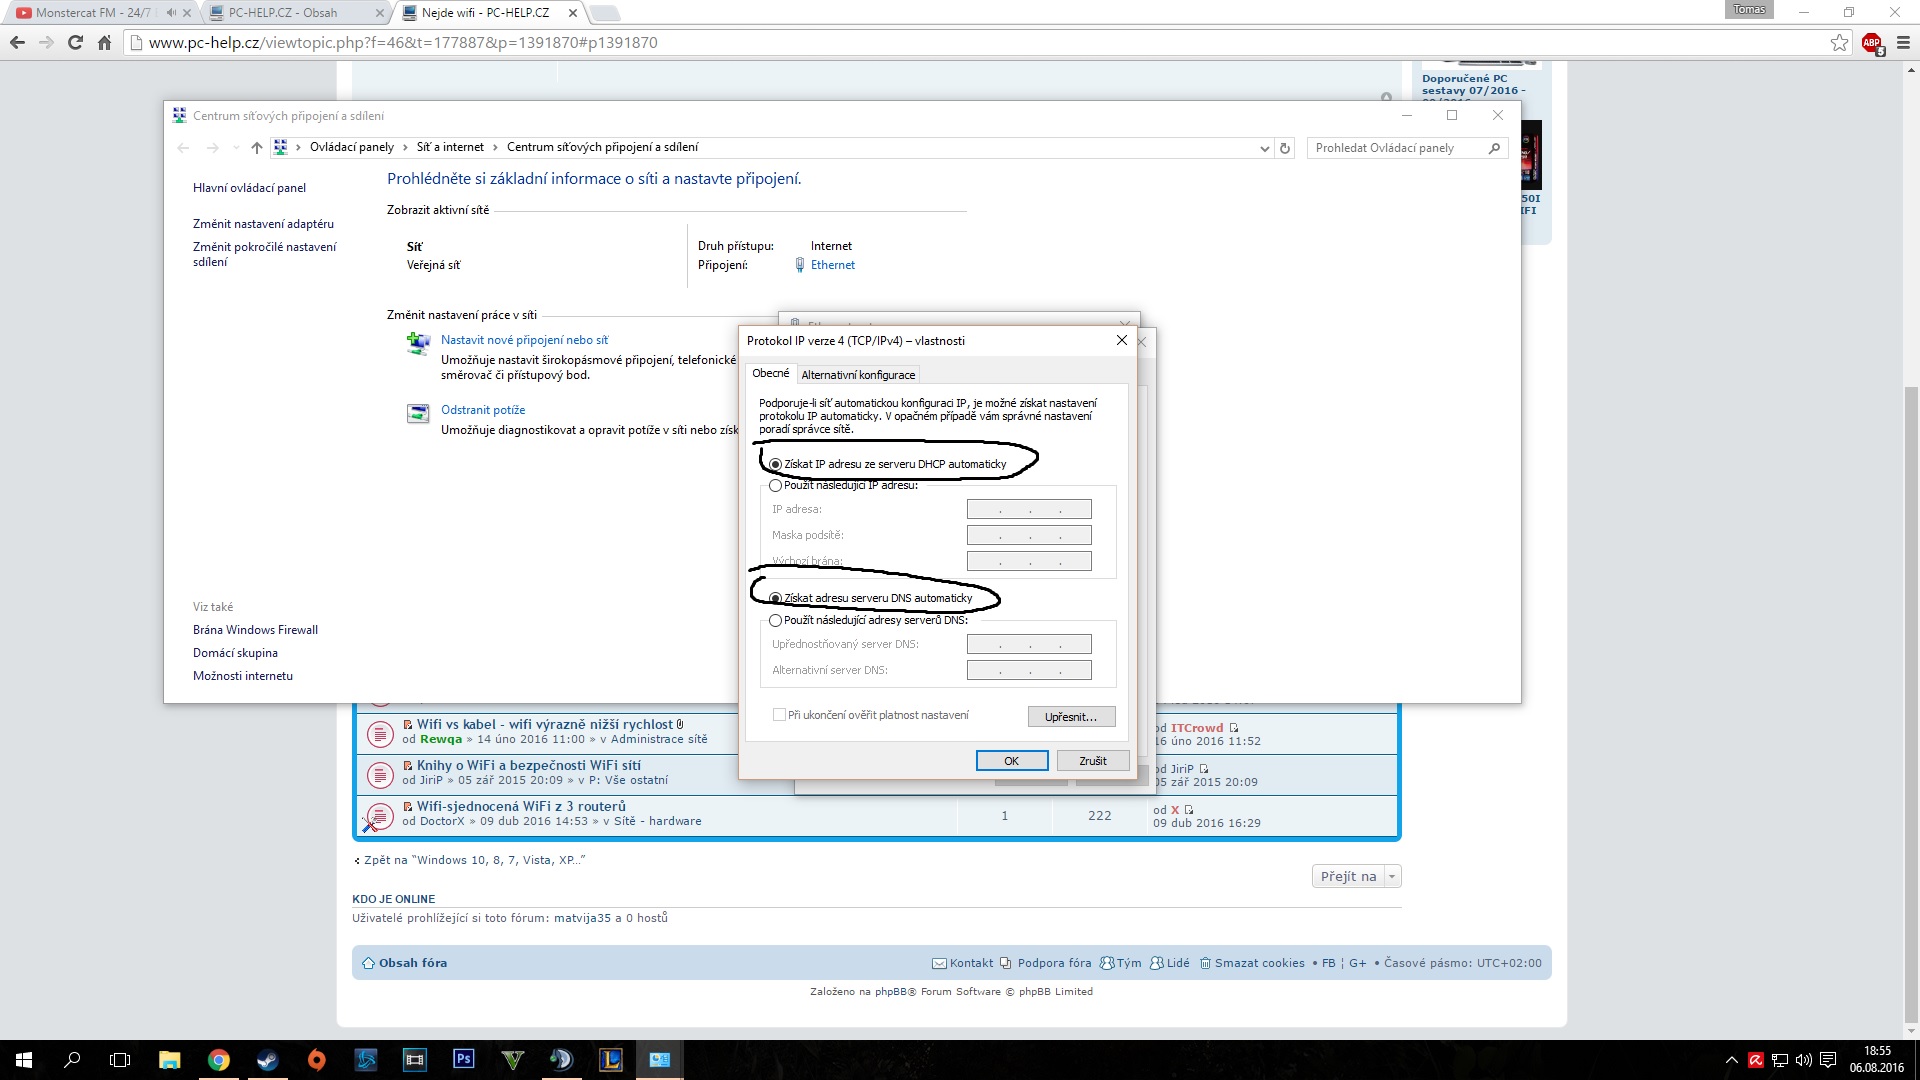The image size is (1920, 1080).
Task: Expand the Control Panel address bar dropdown
Action: tap(1264, 148)
